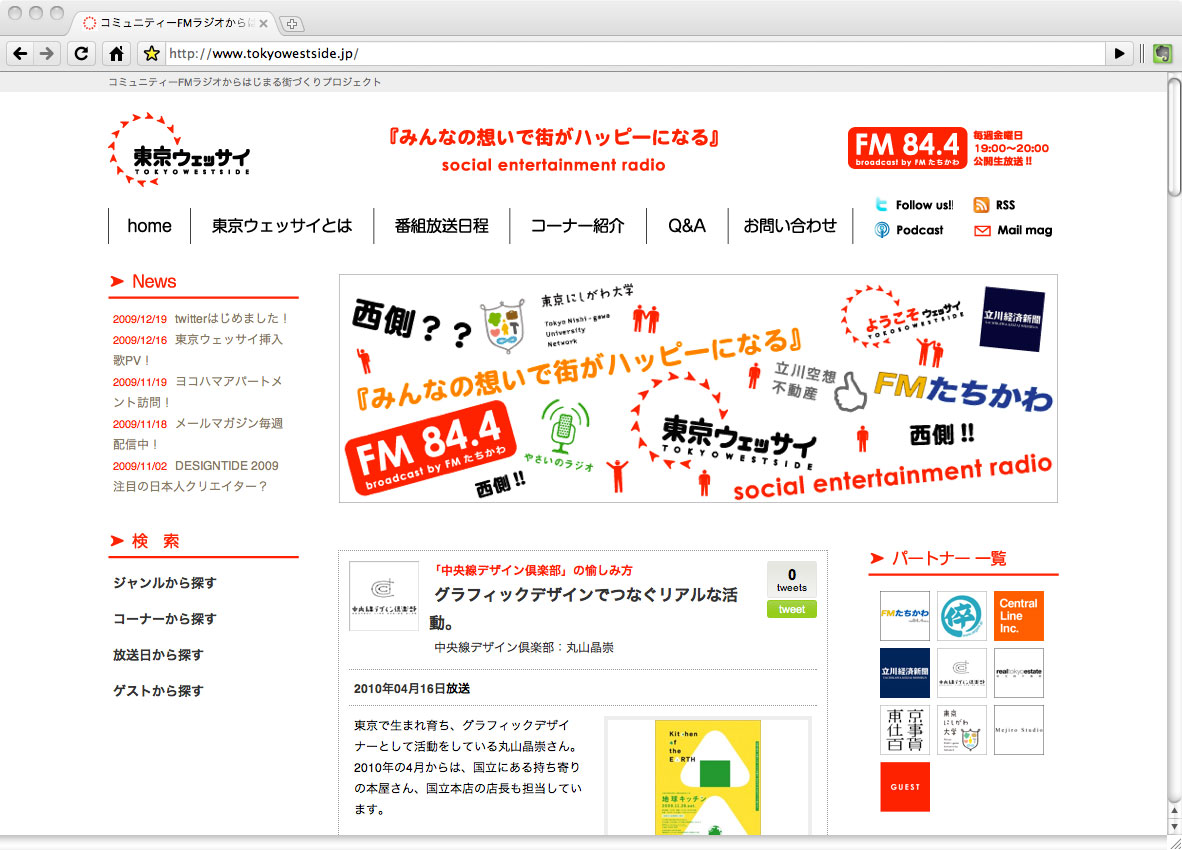Screen dimensions: 1182x850
Task: Select ジャンルから探す search option
Action: [164, 582]
